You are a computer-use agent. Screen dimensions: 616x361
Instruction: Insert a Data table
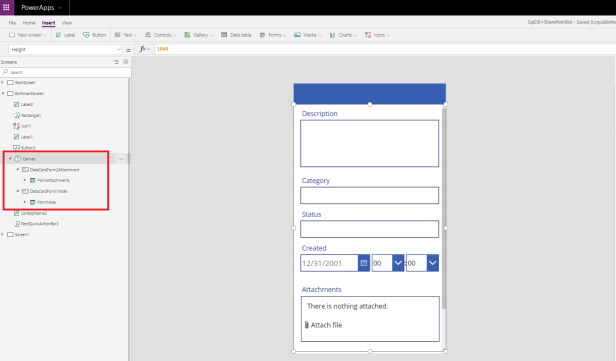click(236, 35)
